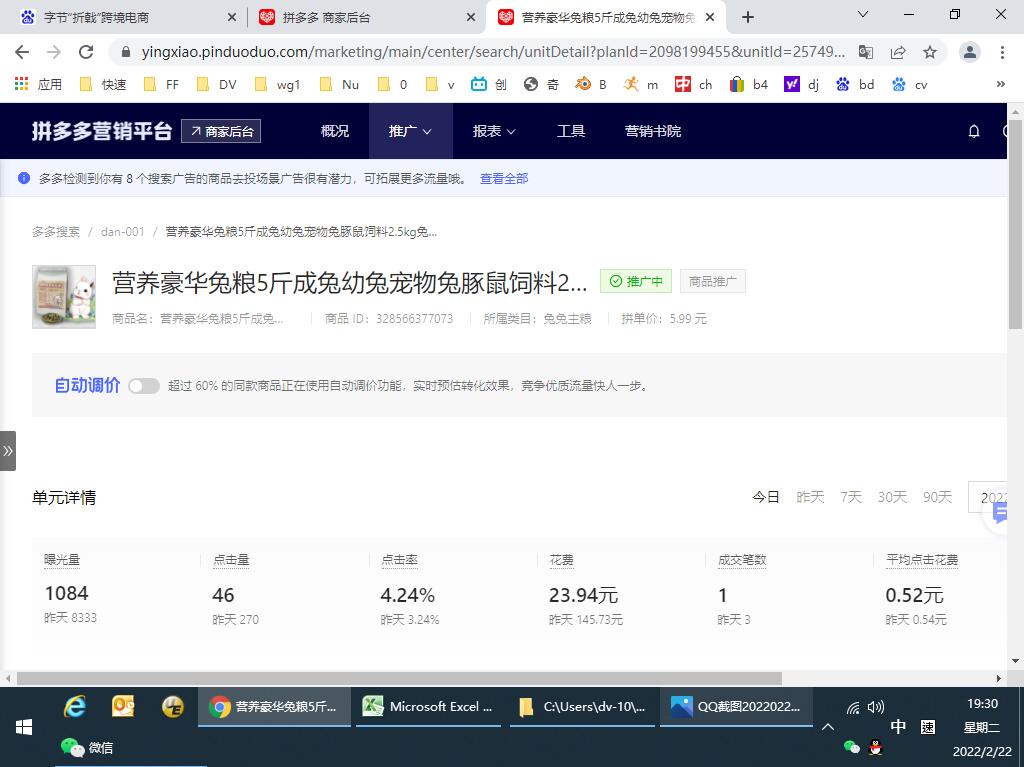Screen dimensions: 1024x767
Task: Share this page via the share icon
Action: [x=898, y=52]
